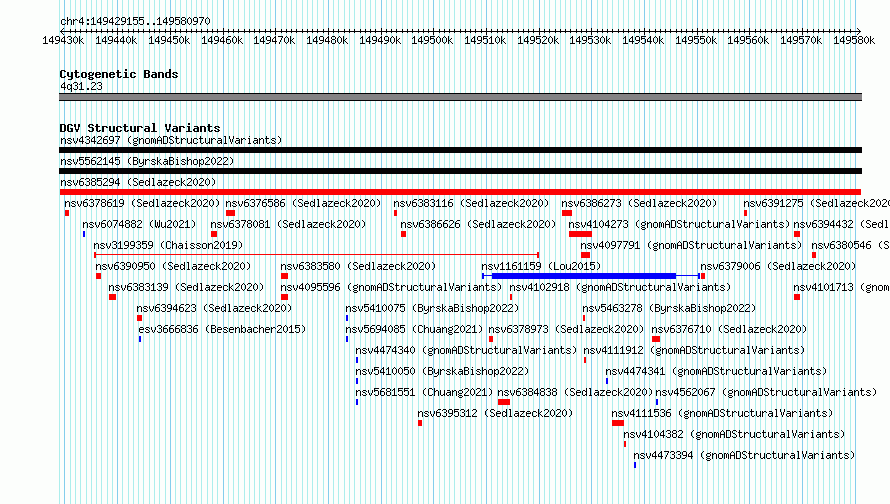Click the gray 4q31.23 cytogenetic band bar
Image resolution: width=890 pixels, height=504 pixels.
coord(460,97)
